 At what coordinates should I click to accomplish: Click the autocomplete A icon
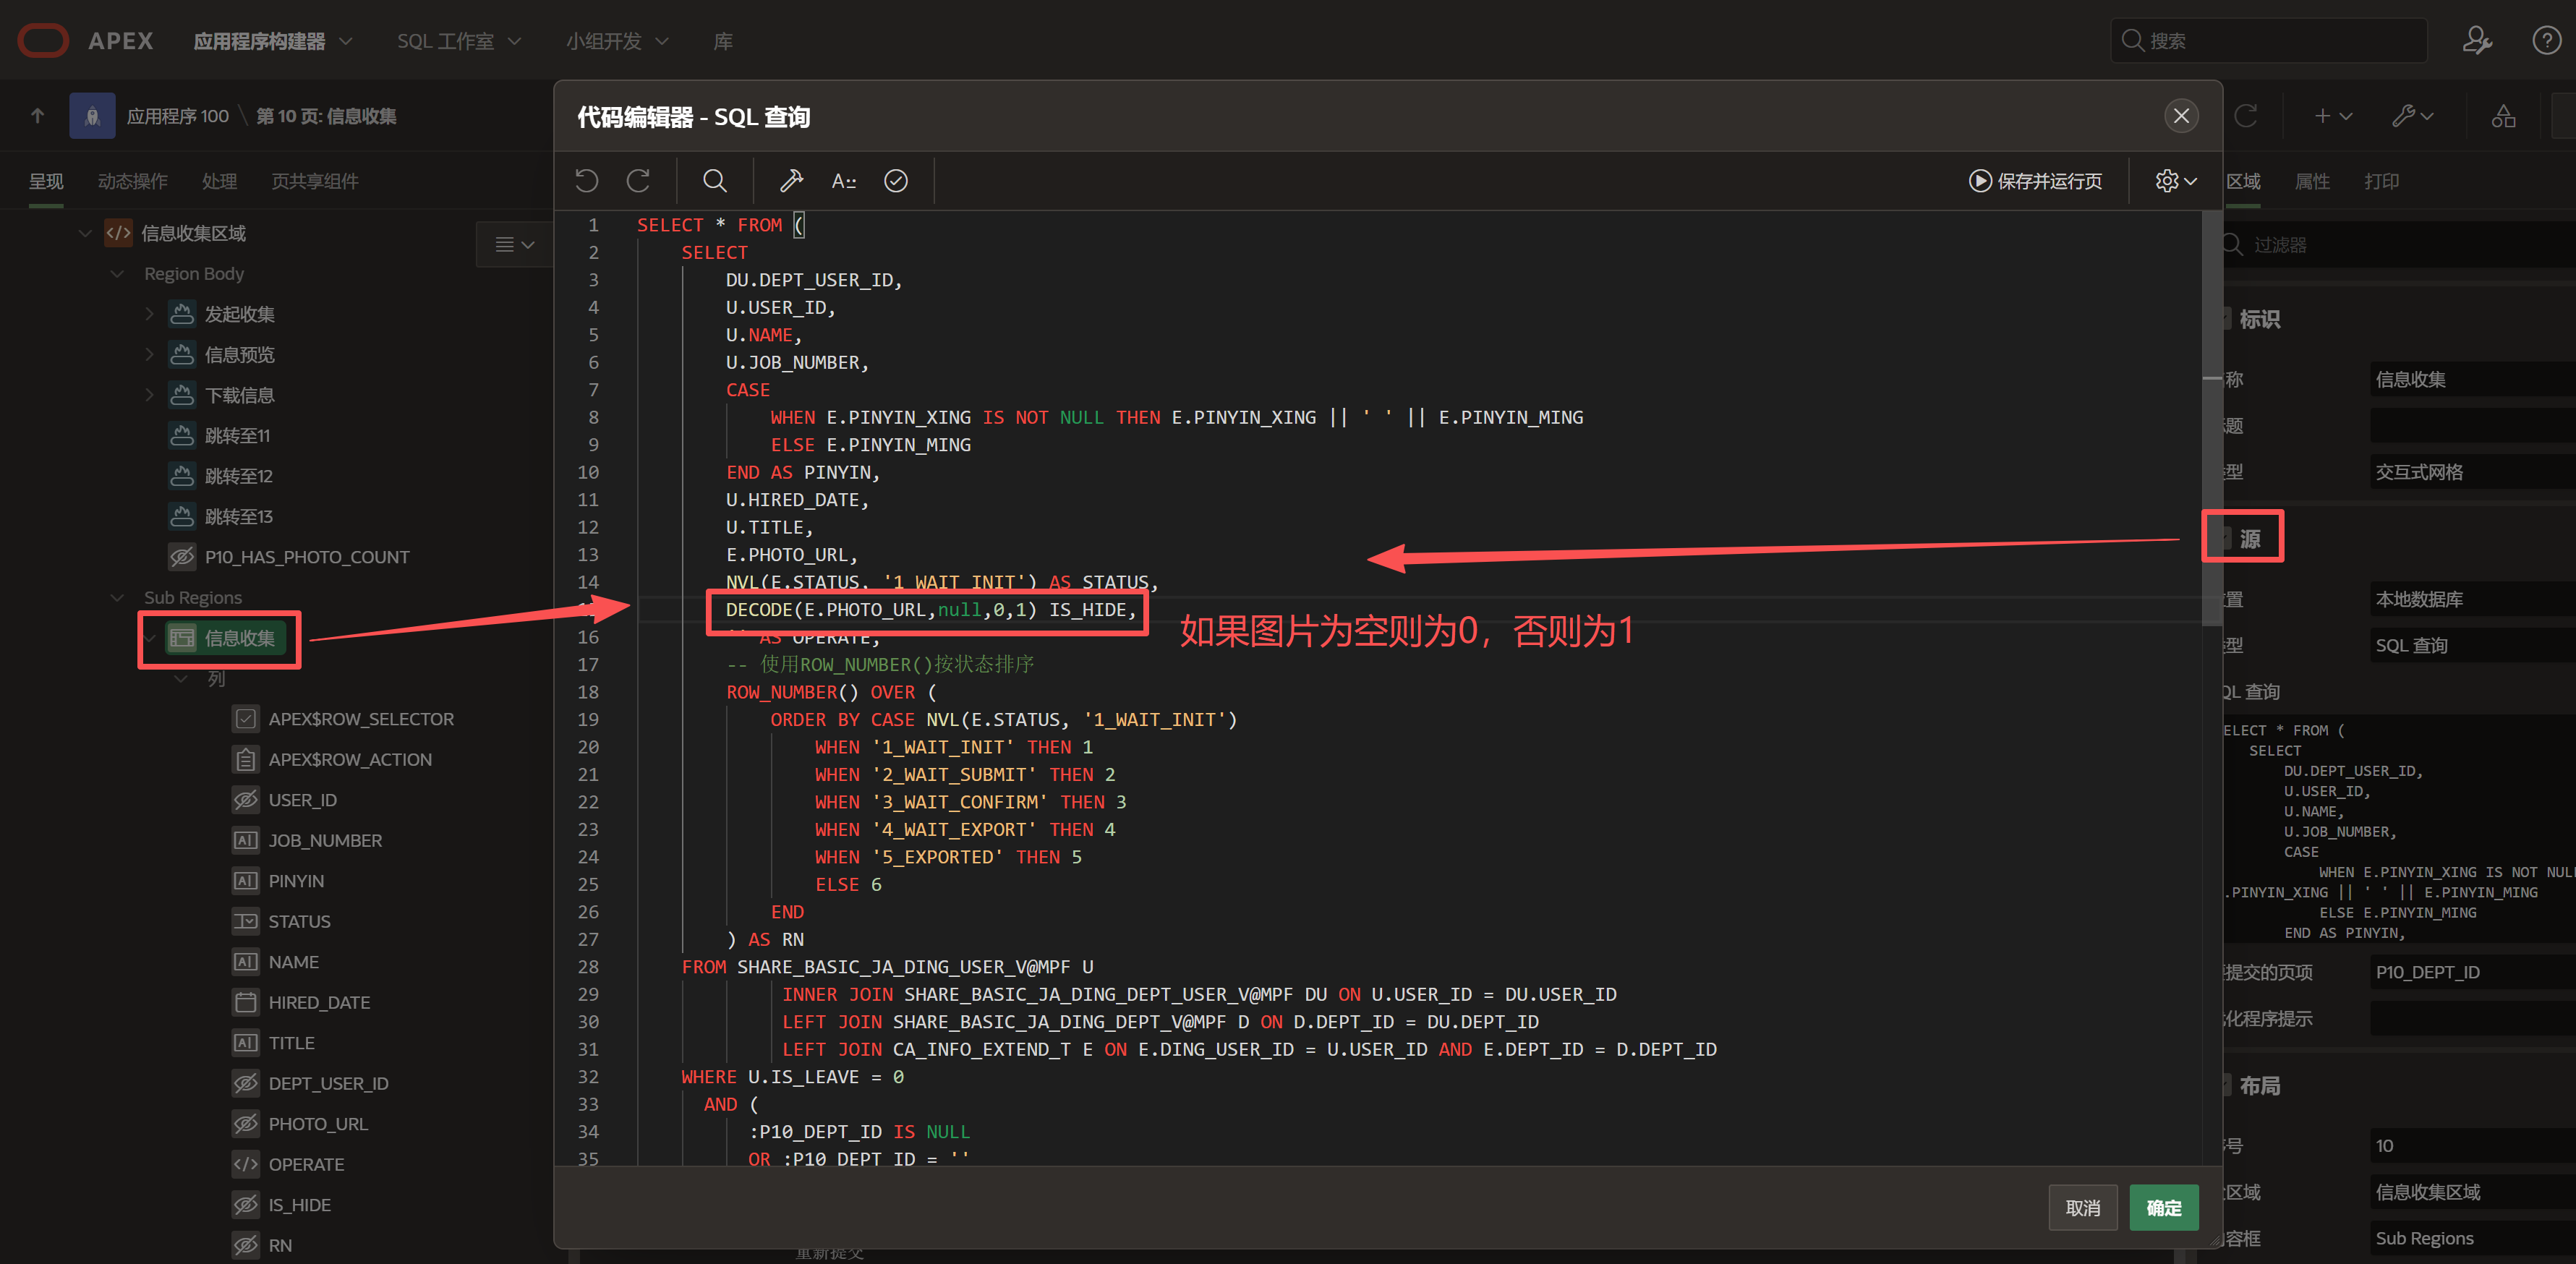coord(843,180)
